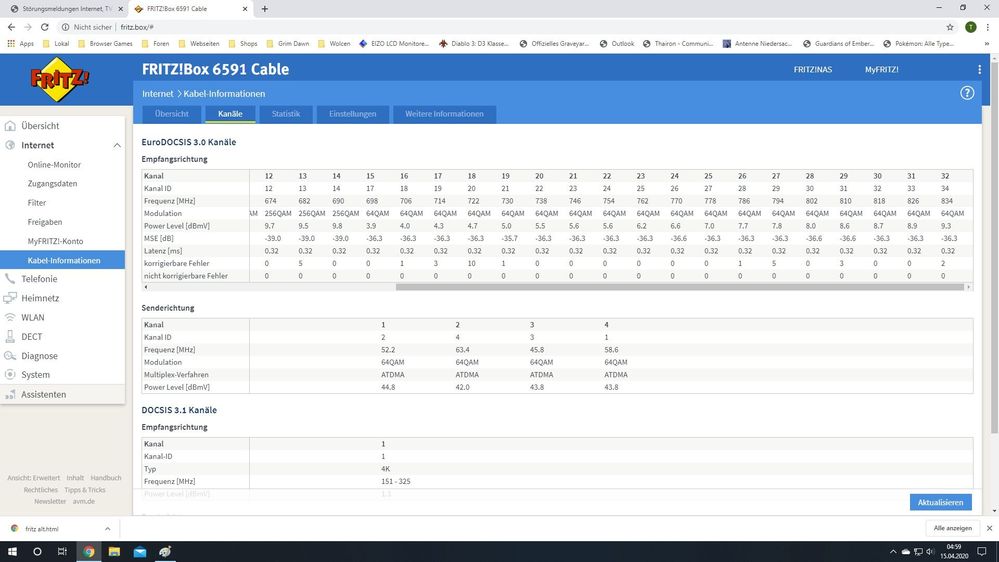Screen dimensions: 999x562
Task: Bookmark page with the star icon
Action: coord(950,27)
